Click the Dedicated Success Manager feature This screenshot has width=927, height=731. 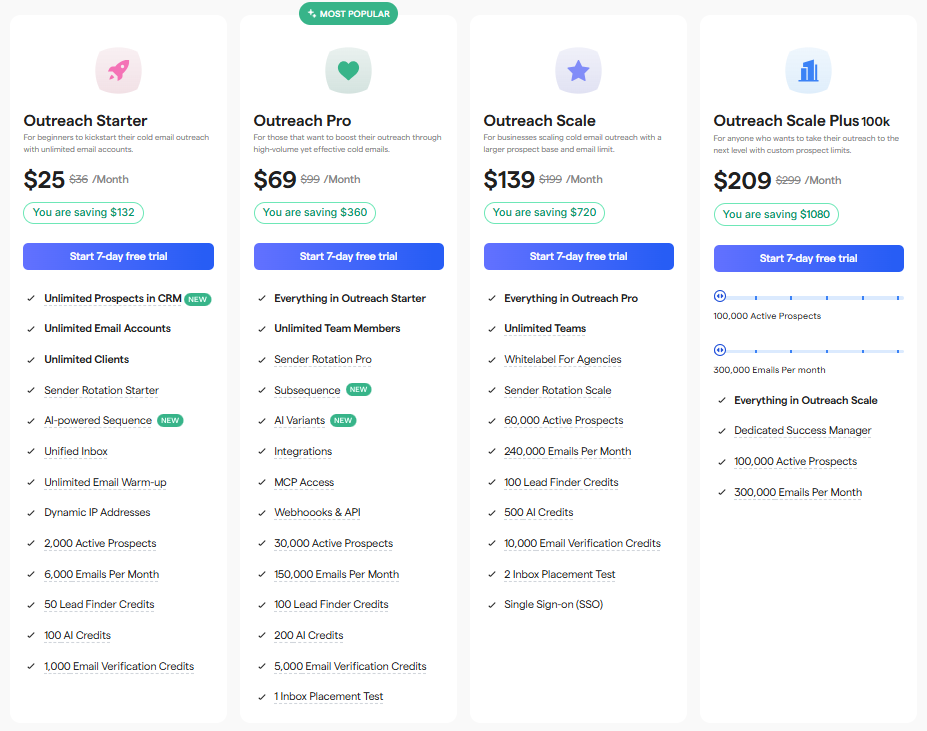(x=802, y=431)
